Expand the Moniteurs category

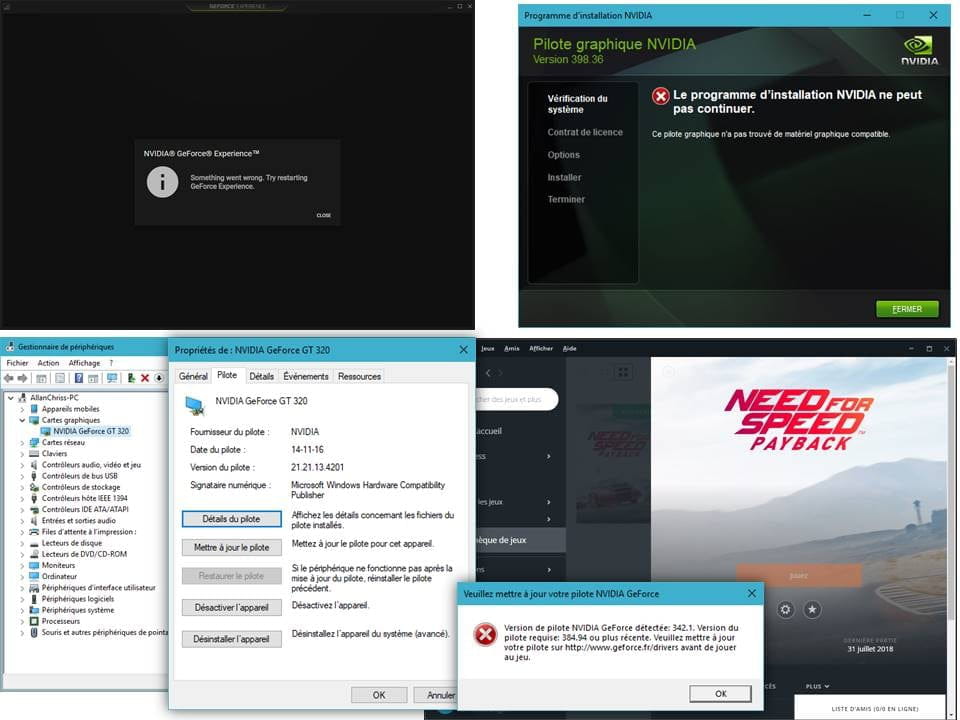(22, 566)
